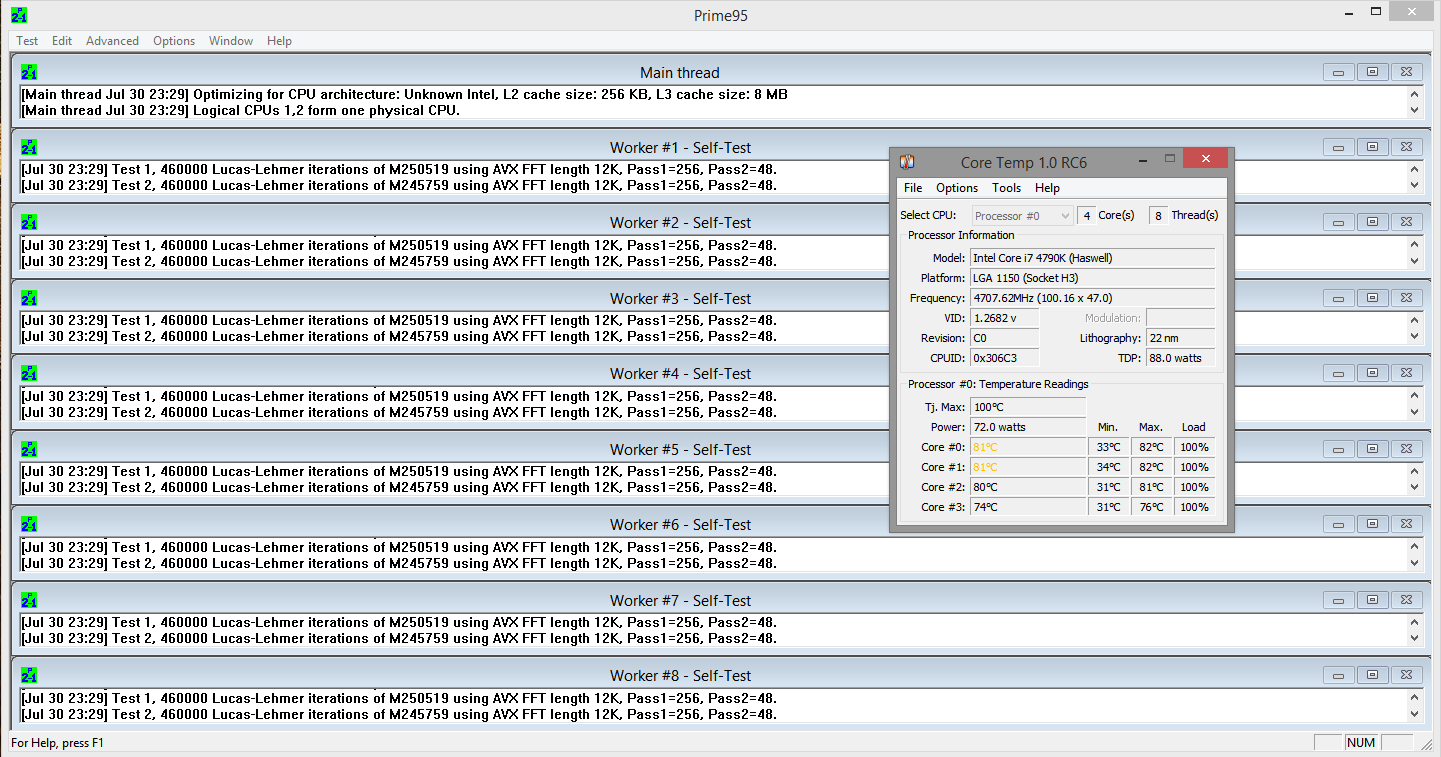Open Core Temp Help menu
1441x757 pixels.
click(1047, 188)
